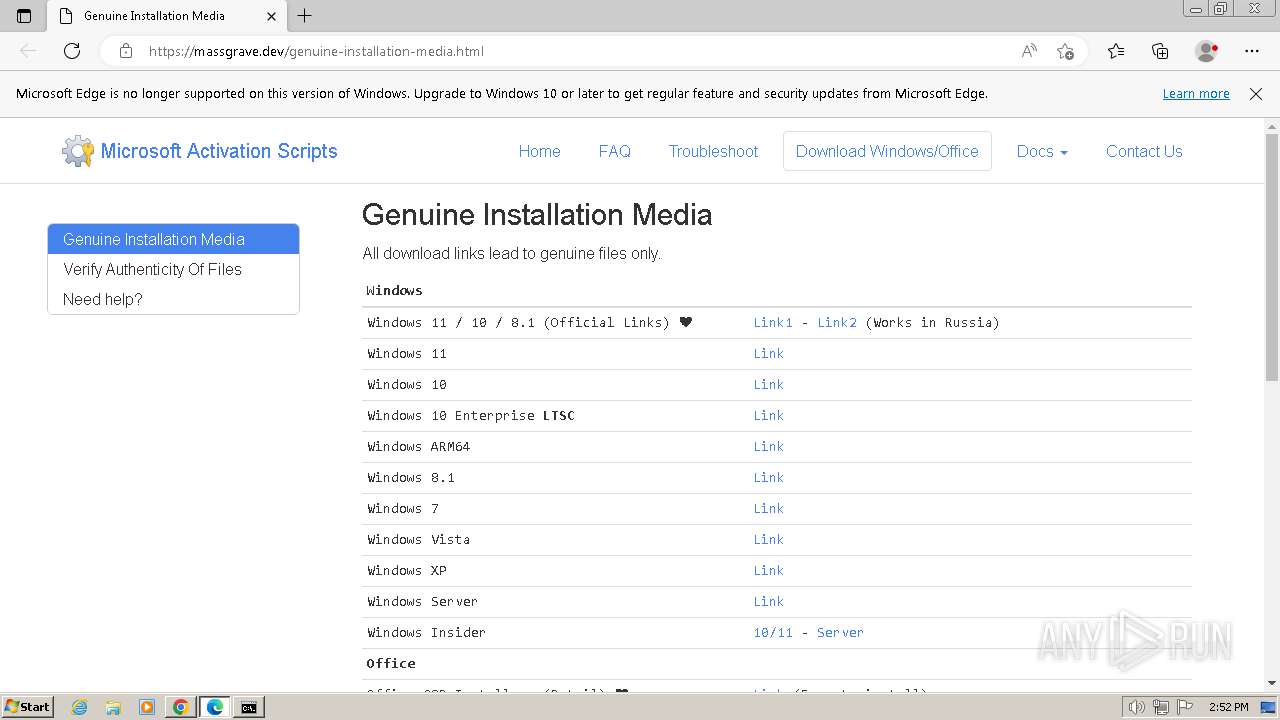Click the profile avatar icon
This screenshot has width=1280, height=720.
click(1207, 51)
